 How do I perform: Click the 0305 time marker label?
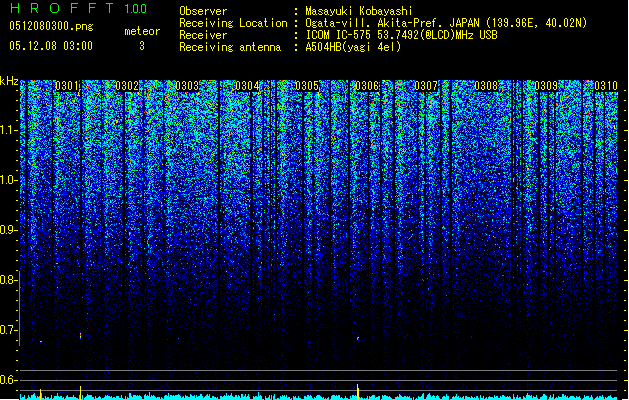point(307,86)
